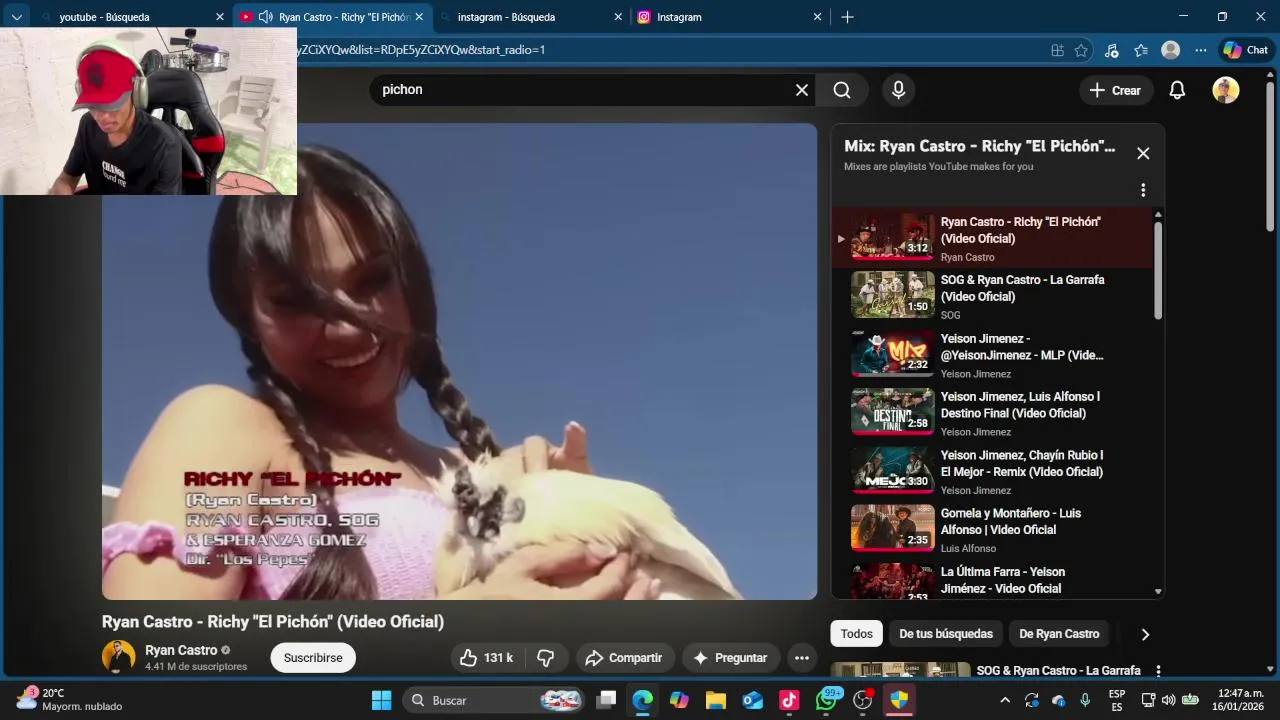Click the mix playlist scrollbar
1280x720 pixels.
(x=1158, y=270)
